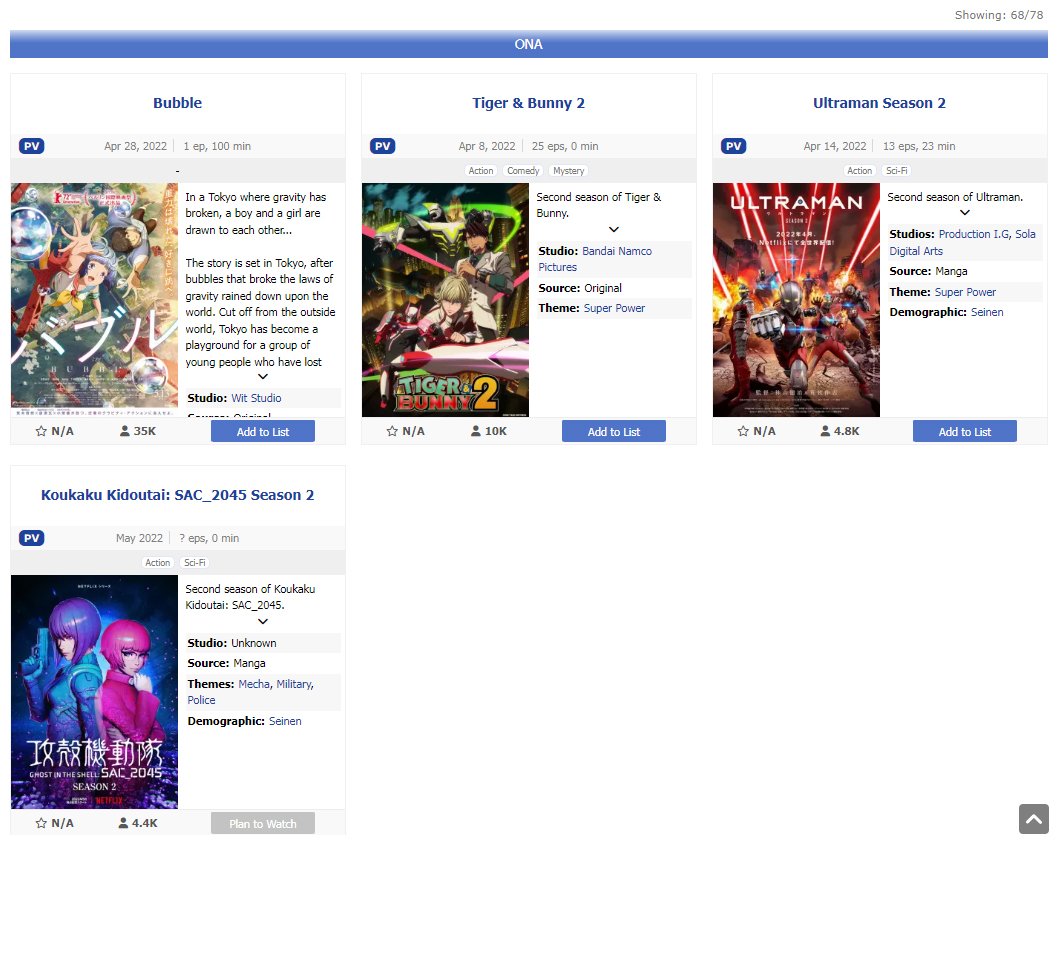This screenshot has width=1058, height=978.
Task: Click the 'Showing: 68/78' counter text
Action: tap(999, 15)
